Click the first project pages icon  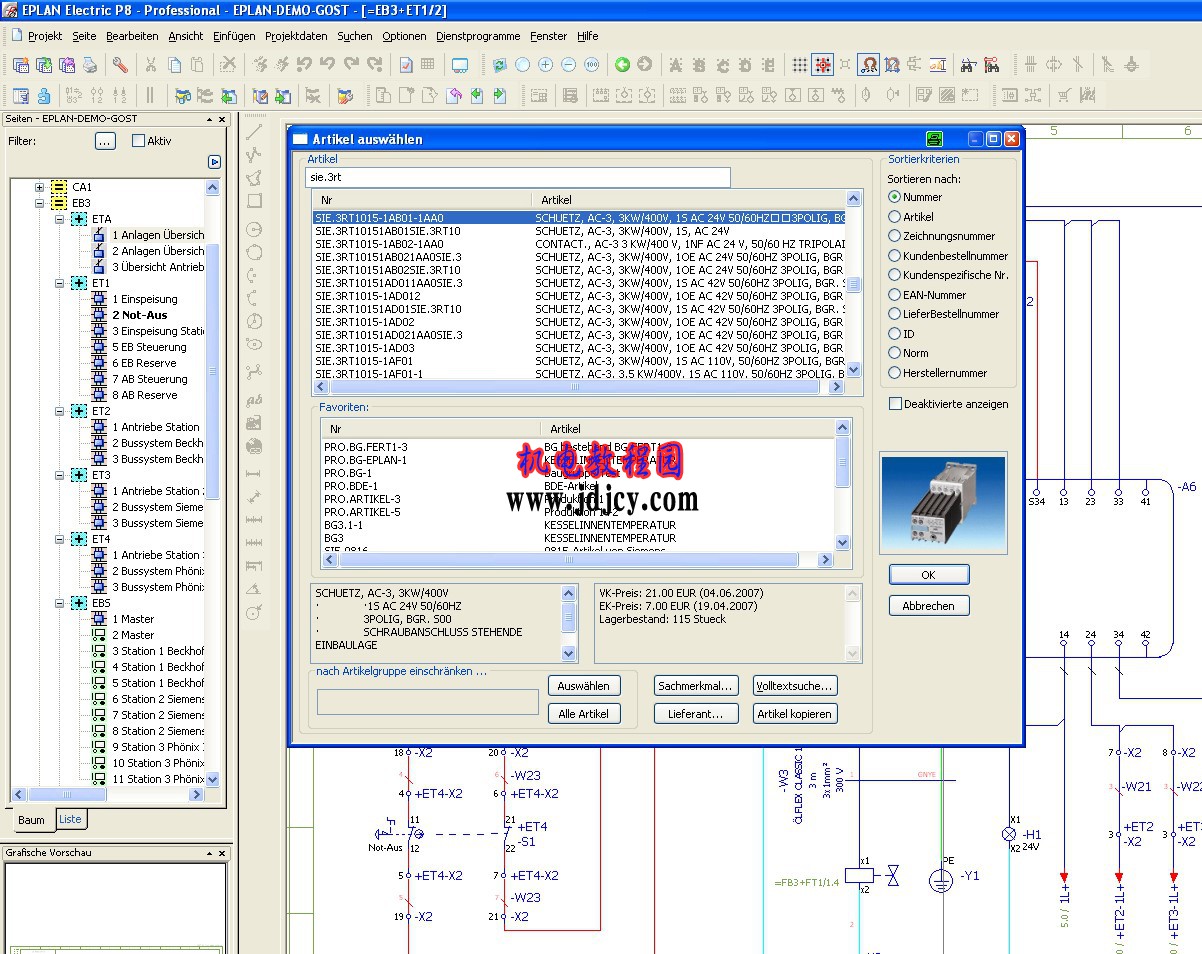point(21,65)
